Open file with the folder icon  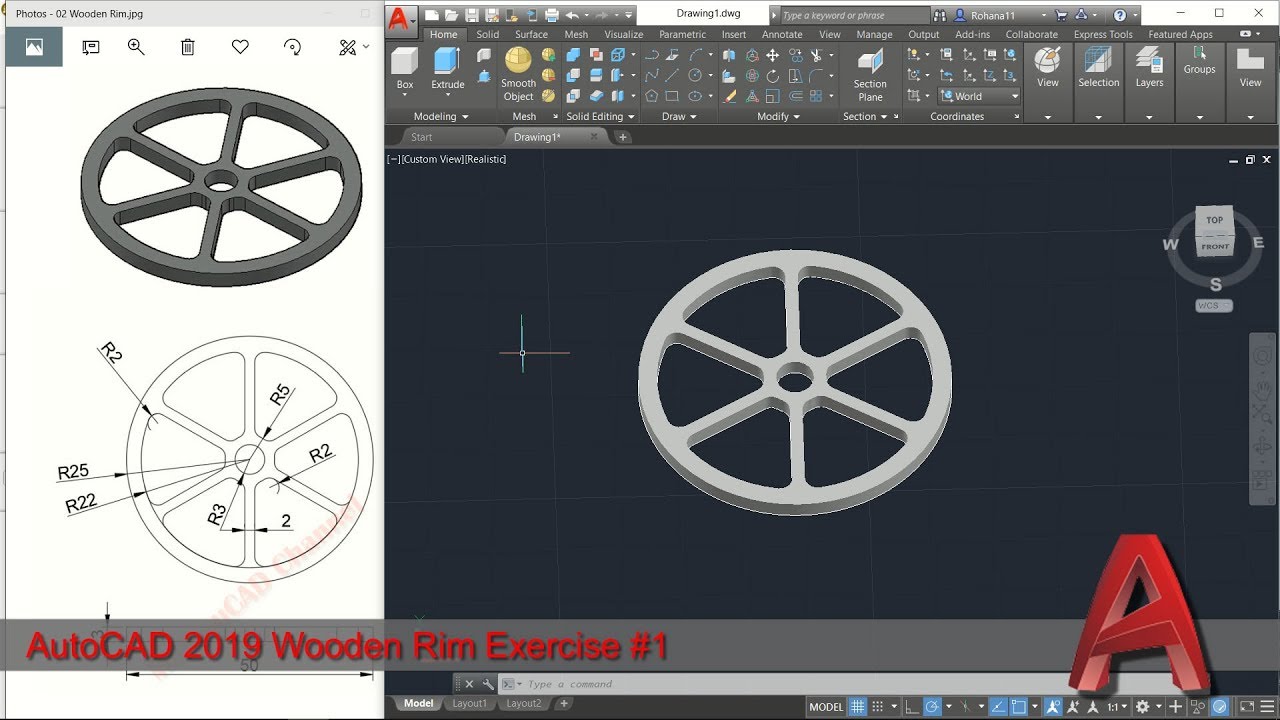(x=452, y=15)
